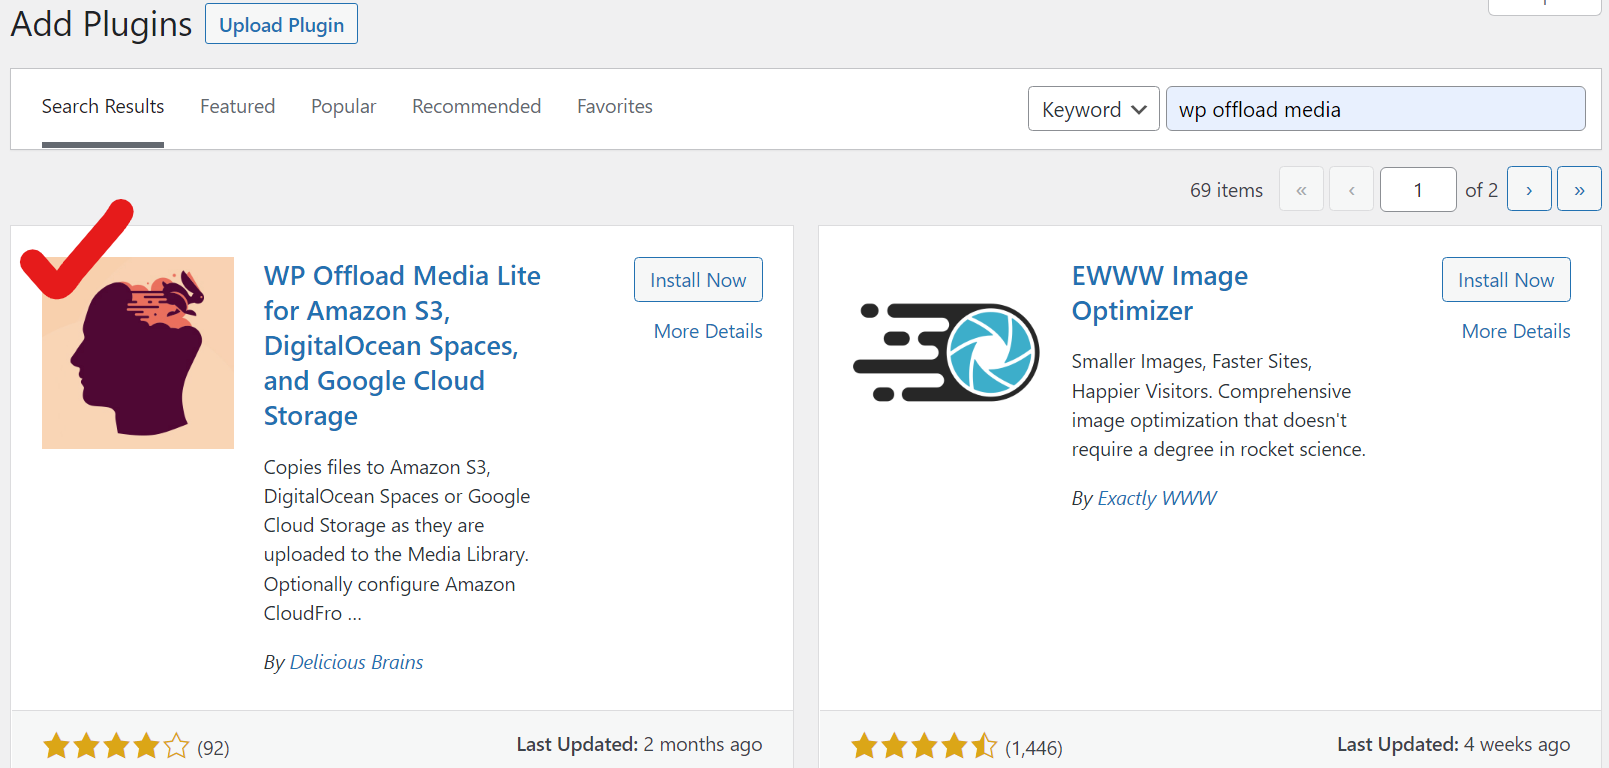Click the (92) ratings count
The image size is (1609, 768).
213,748
